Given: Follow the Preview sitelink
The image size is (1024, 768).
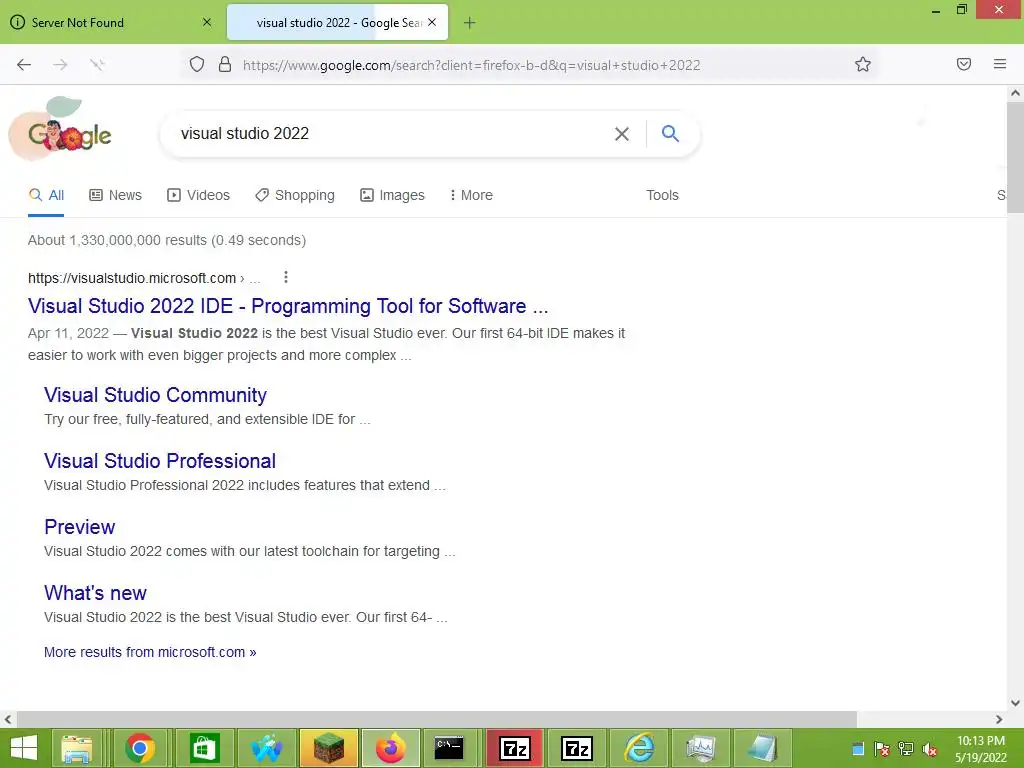Looking at the screenshot, I should point(80,527).
